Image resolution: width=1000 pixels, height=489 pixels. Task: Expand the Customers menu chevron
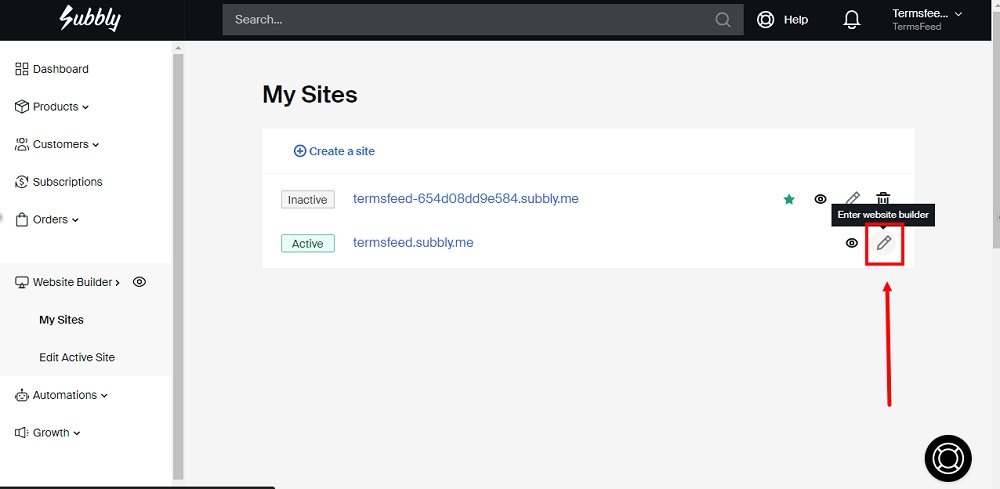click(96, 145)
